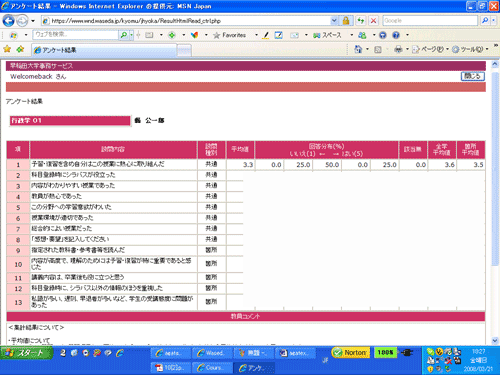Image resolution: width=500 pixels, height=375 pixels.
Task: Expand the address bar URL history dropdown
Action: pos(334,21)
